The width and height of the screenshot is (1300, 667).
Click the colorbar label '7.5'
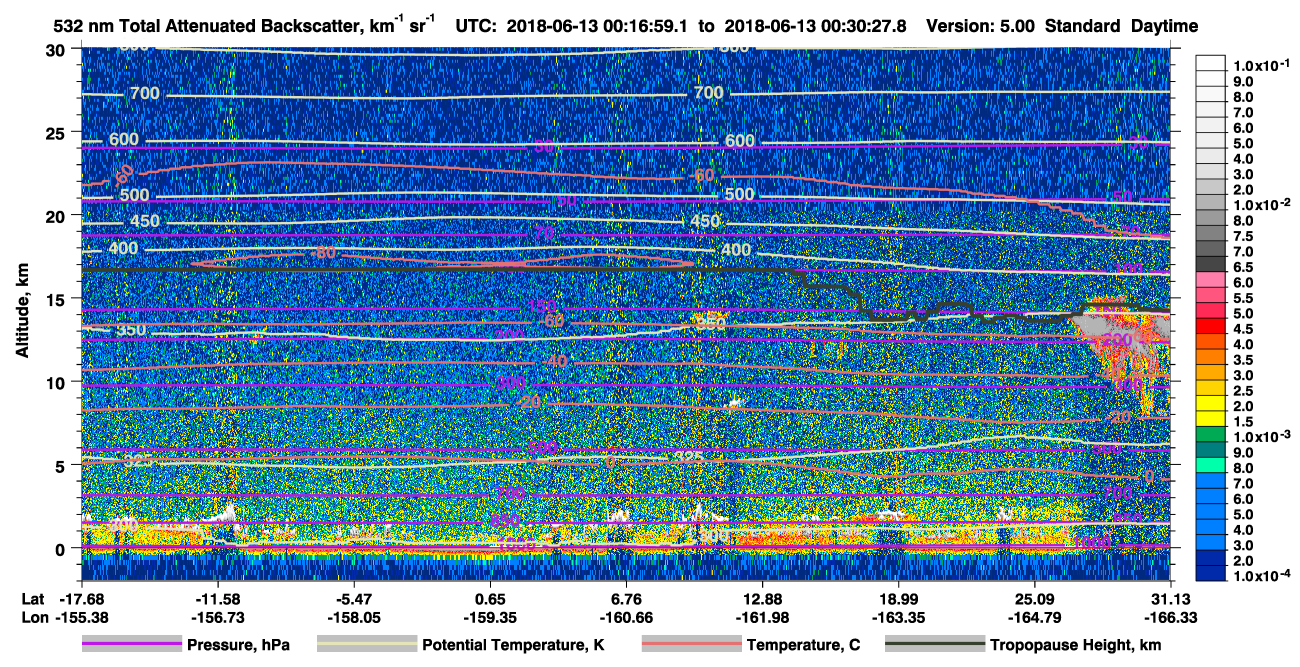click(1243, 236)
